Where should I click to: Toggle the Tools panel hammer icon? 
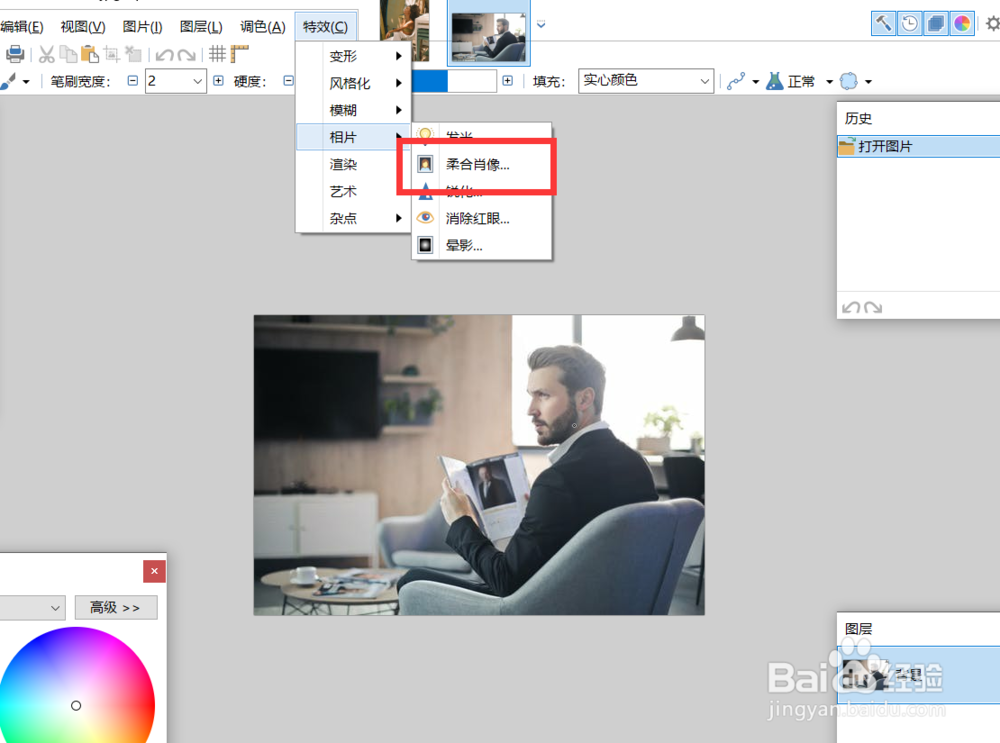point(884,23)
